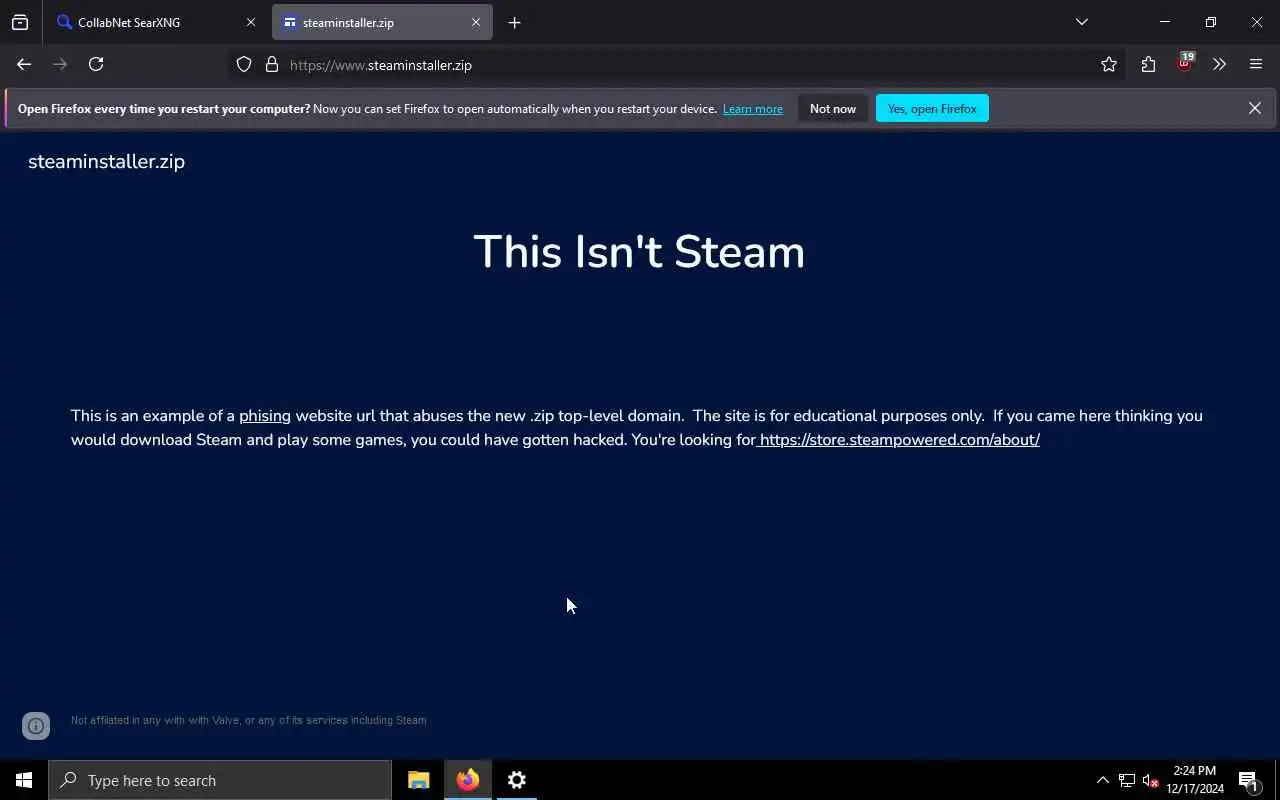Click the Type here to search box
The height and width of the screenshot is (800, 1280).
coord(220,780)
